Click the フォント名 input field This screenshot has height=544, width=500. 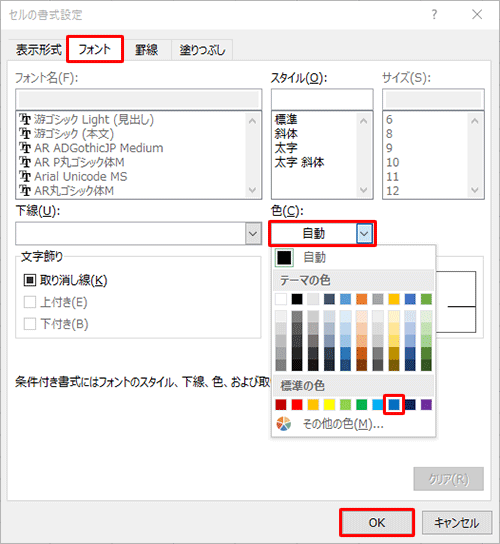[138, 100]
